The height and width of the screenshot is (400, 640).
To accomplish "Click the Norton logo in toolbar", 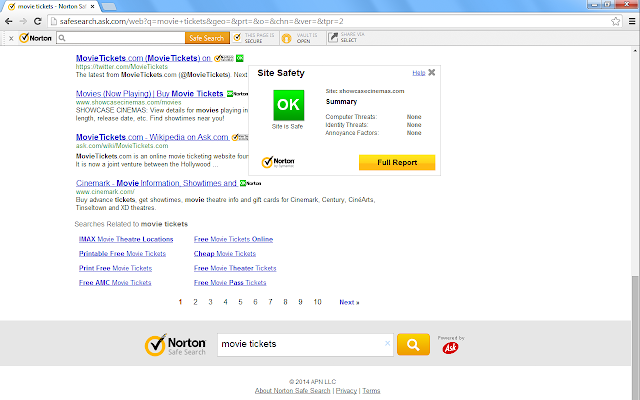I will tap(36, 38).
